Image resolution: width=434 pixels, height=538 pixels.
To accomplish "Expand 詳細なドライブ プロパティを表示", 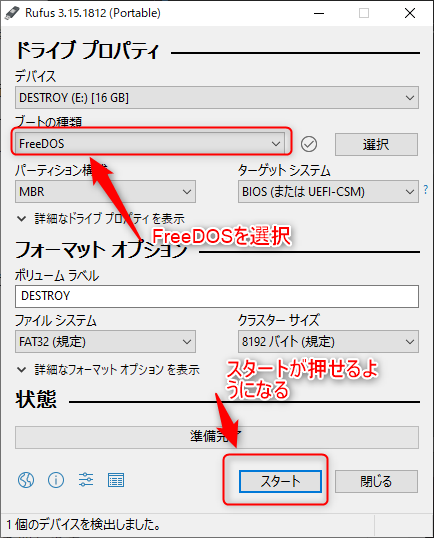I will (x=101, y=219).
